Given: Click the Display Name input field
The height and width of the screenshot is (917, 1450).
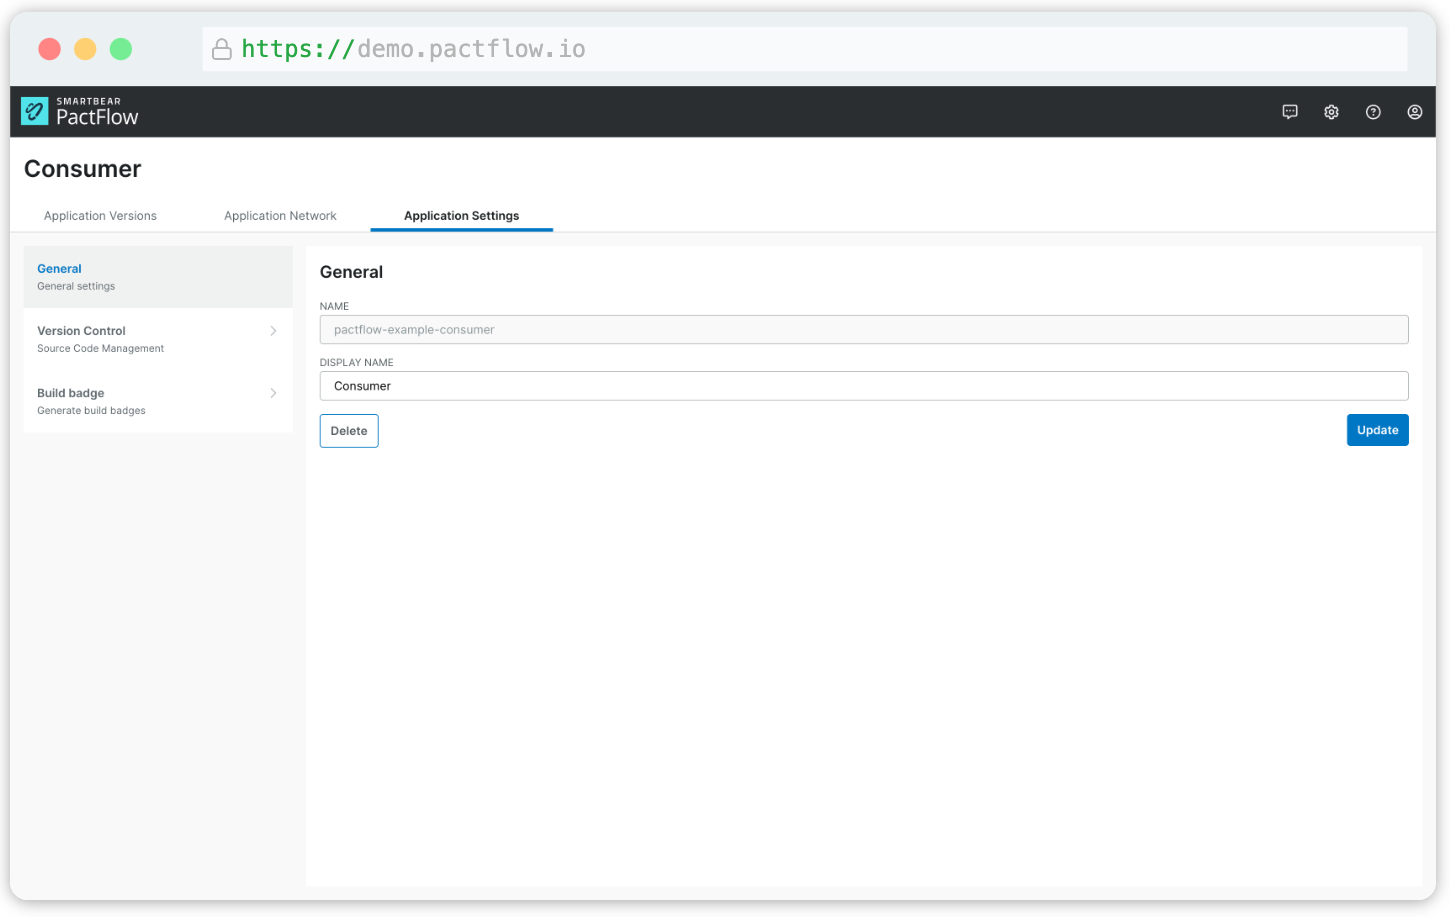Looking at the screenshot, I should tap(864, 386).
